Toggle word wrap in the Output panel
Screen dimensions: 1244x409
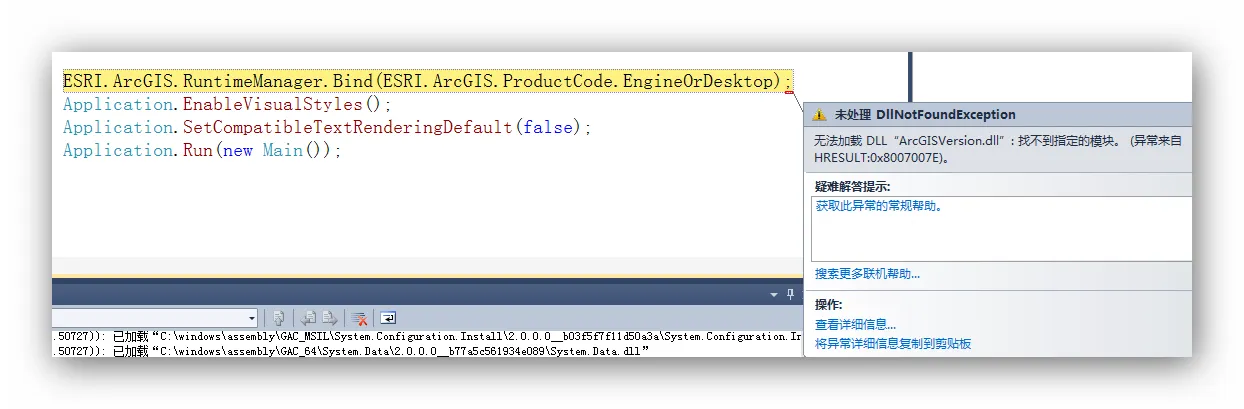click(387, 318)
